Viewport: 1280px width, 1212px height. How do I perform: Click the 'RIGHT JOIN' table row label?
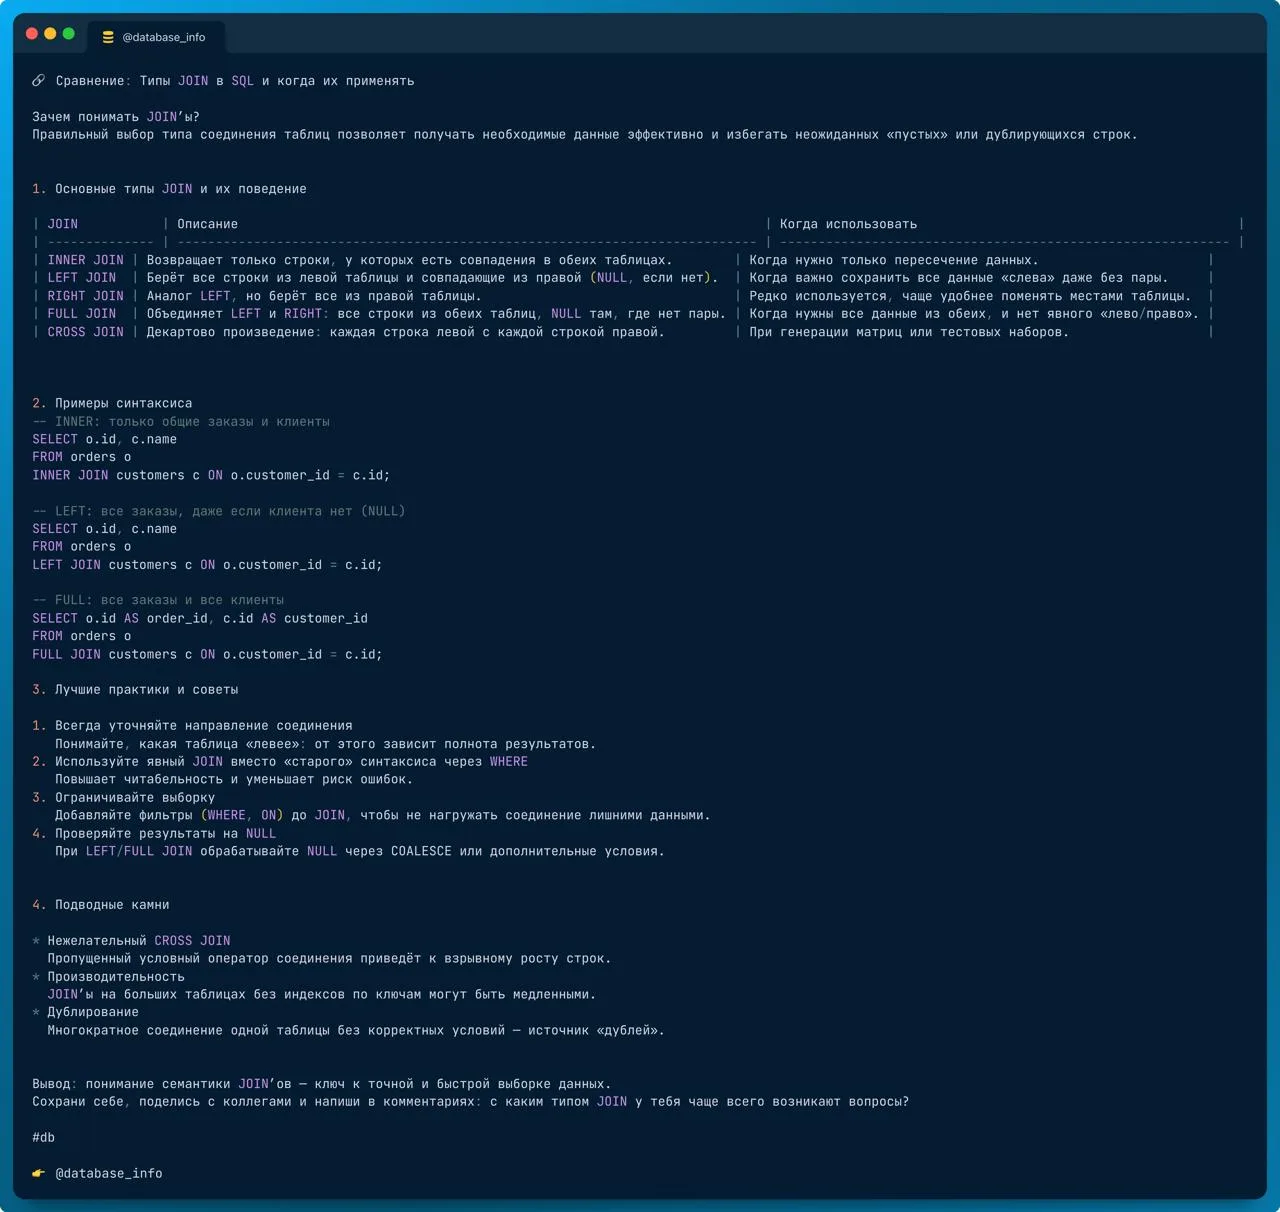pos(86,296)
